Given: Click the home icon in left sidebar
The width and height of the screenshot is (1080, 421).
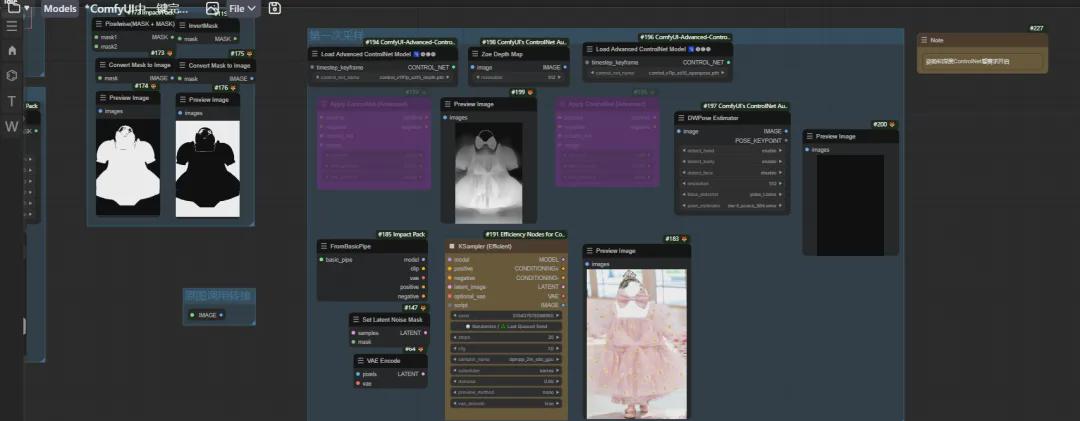Looking at the screenshot, I should coord(12,50).
